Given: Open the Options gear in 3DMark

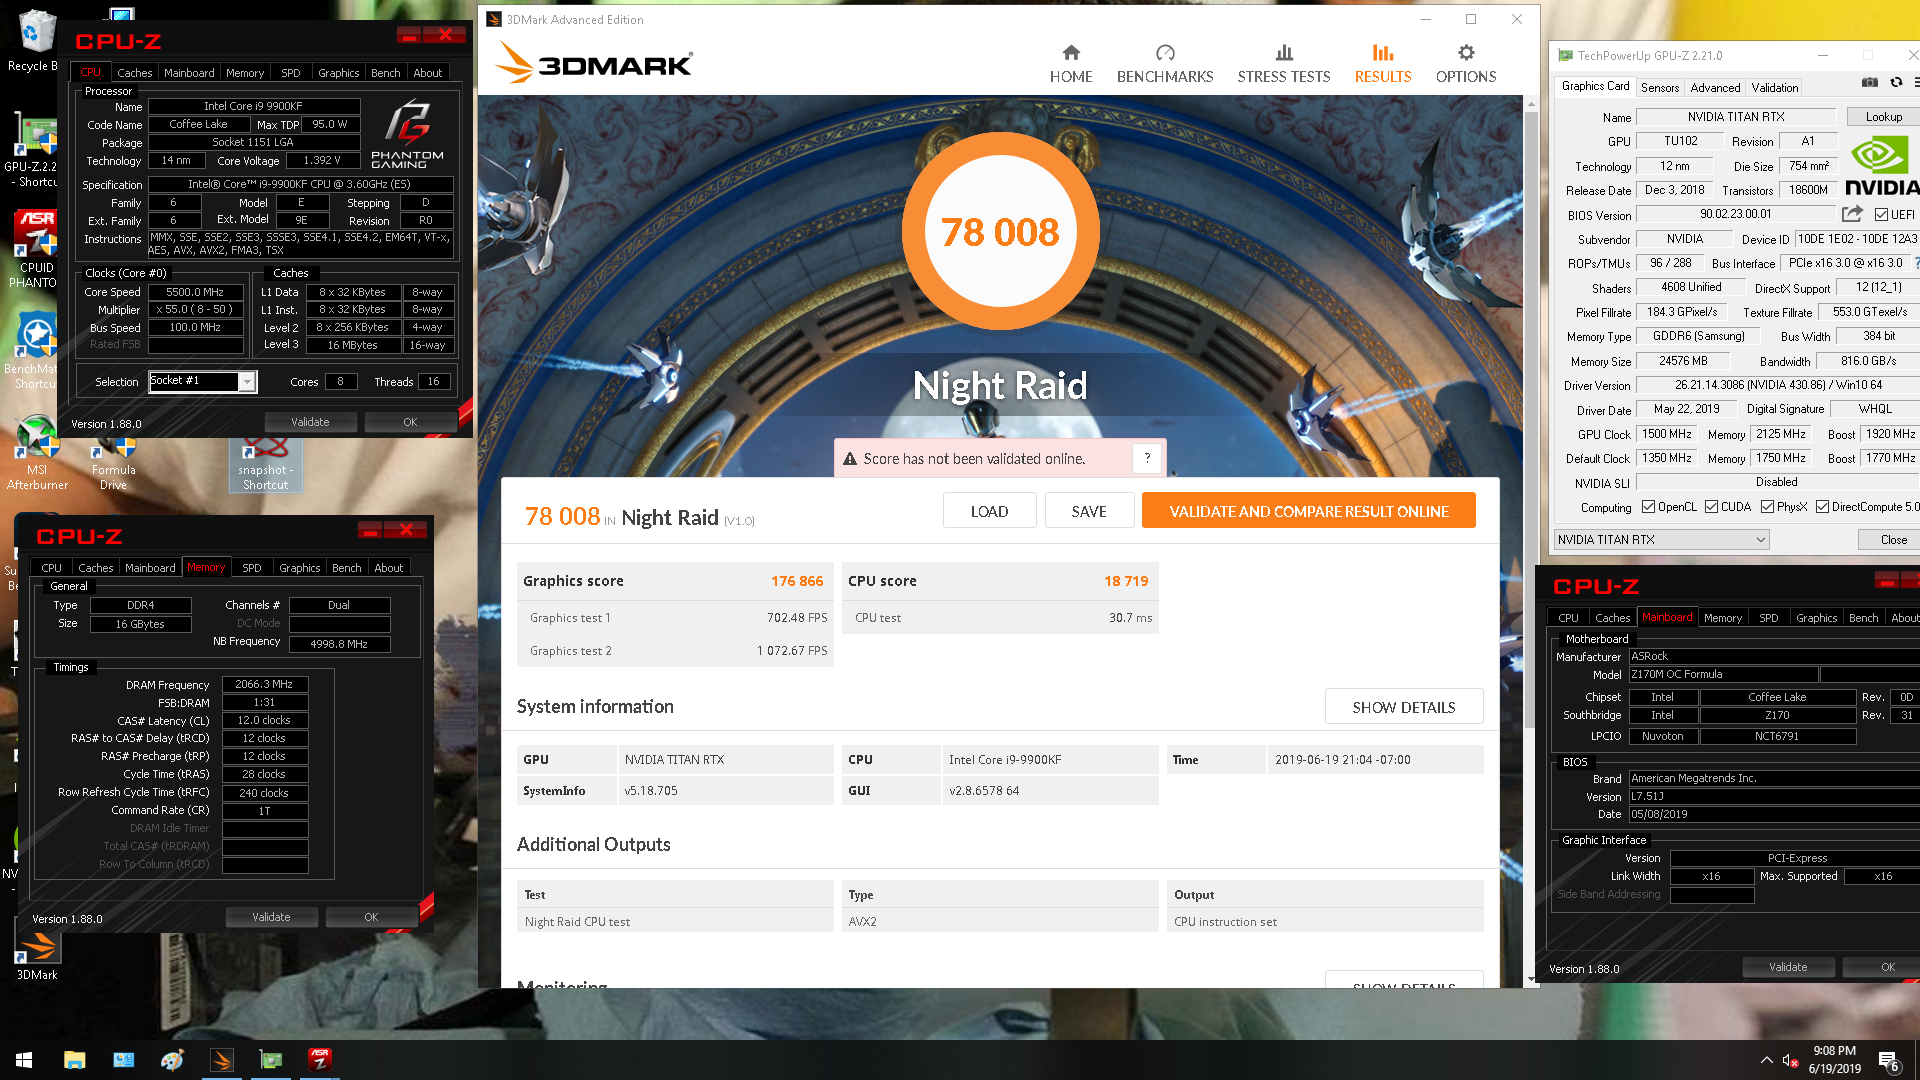Looking at the screenshot, I should tap(1466, 64).
